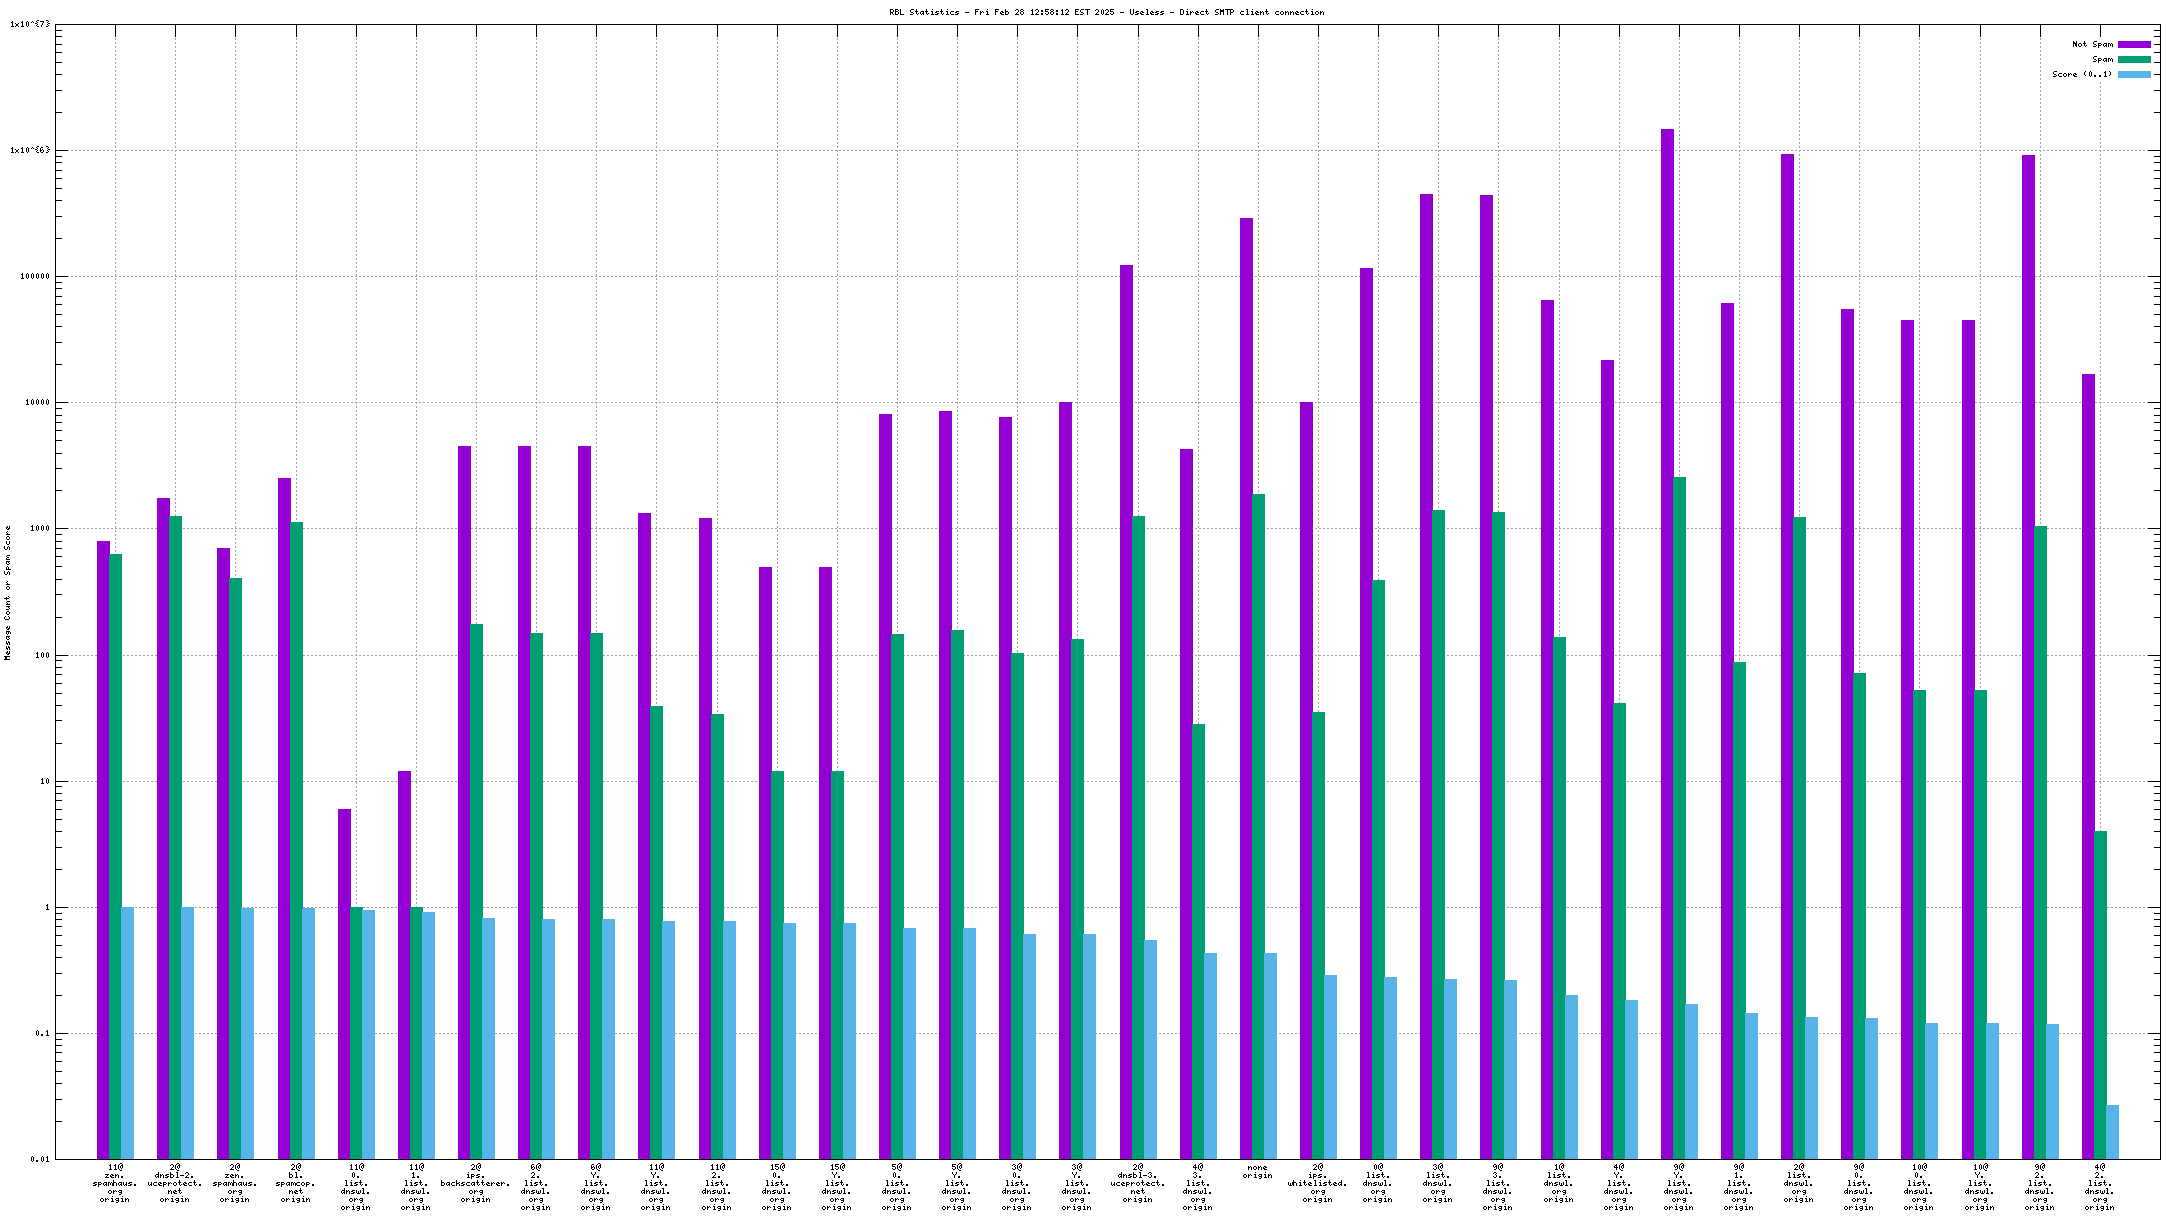Click the ips.backscatterer.org x-axis label
Image resolution: width=2176 pixels, height=1224 pixels.
coord(476,1183)
